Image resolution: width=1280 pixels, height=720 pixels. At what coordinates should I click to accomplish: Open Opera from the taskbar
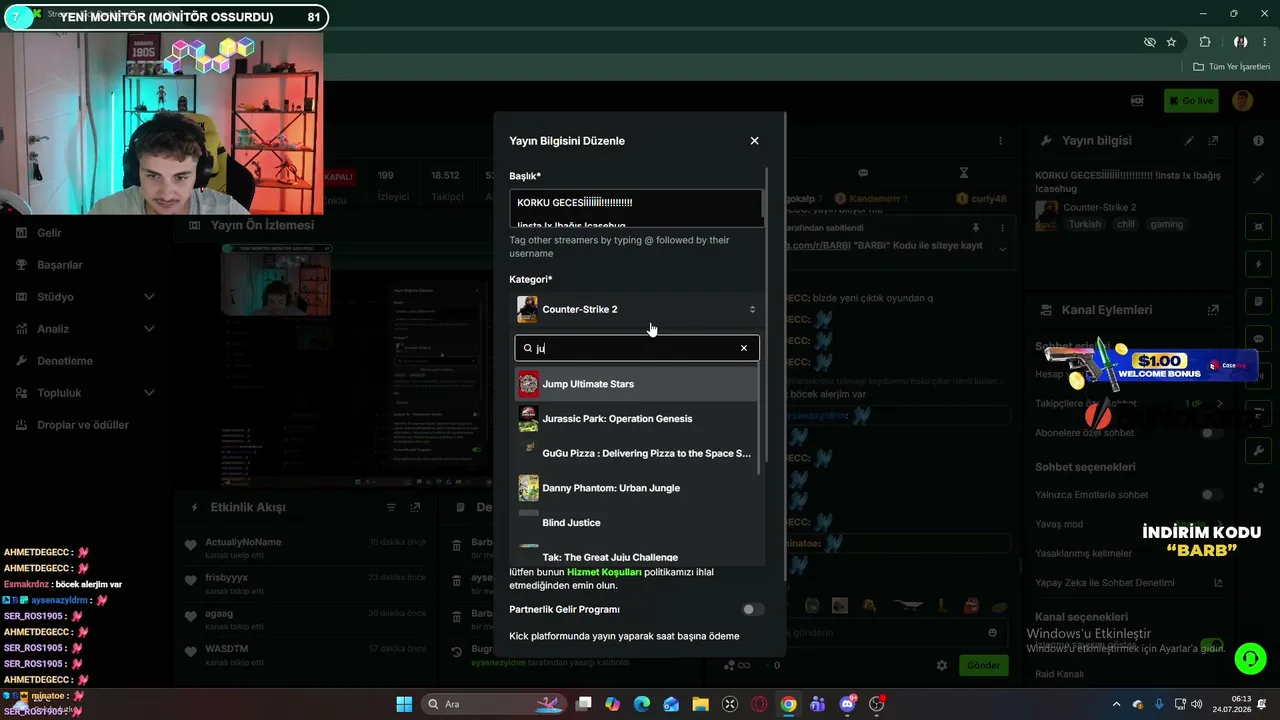click(x=759, y=704)
